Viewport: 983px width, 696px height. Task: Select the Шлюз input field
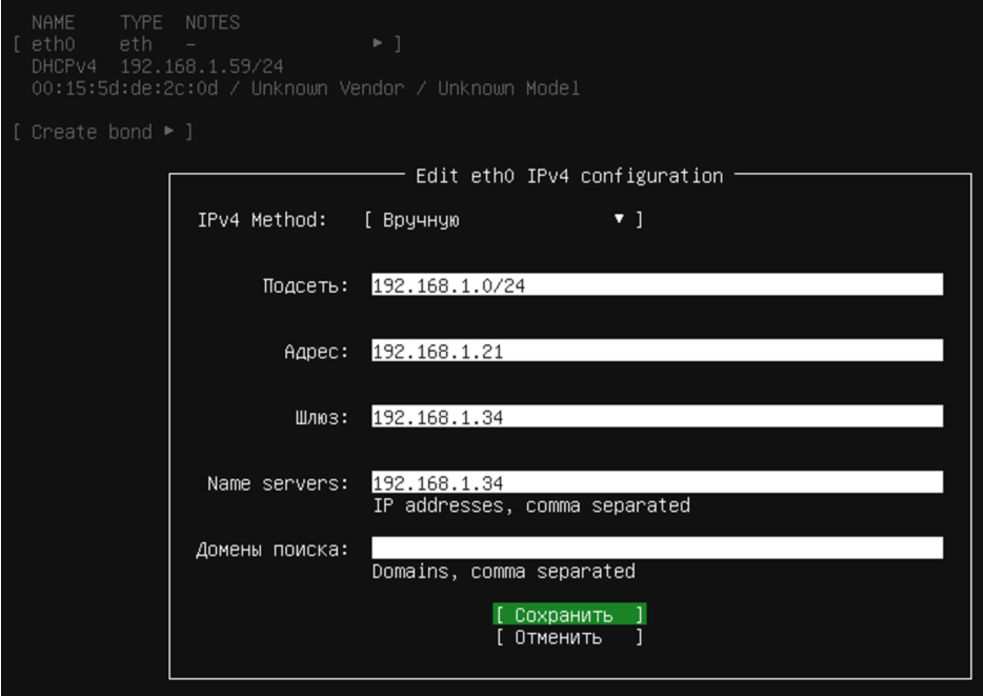click(657, 416)
